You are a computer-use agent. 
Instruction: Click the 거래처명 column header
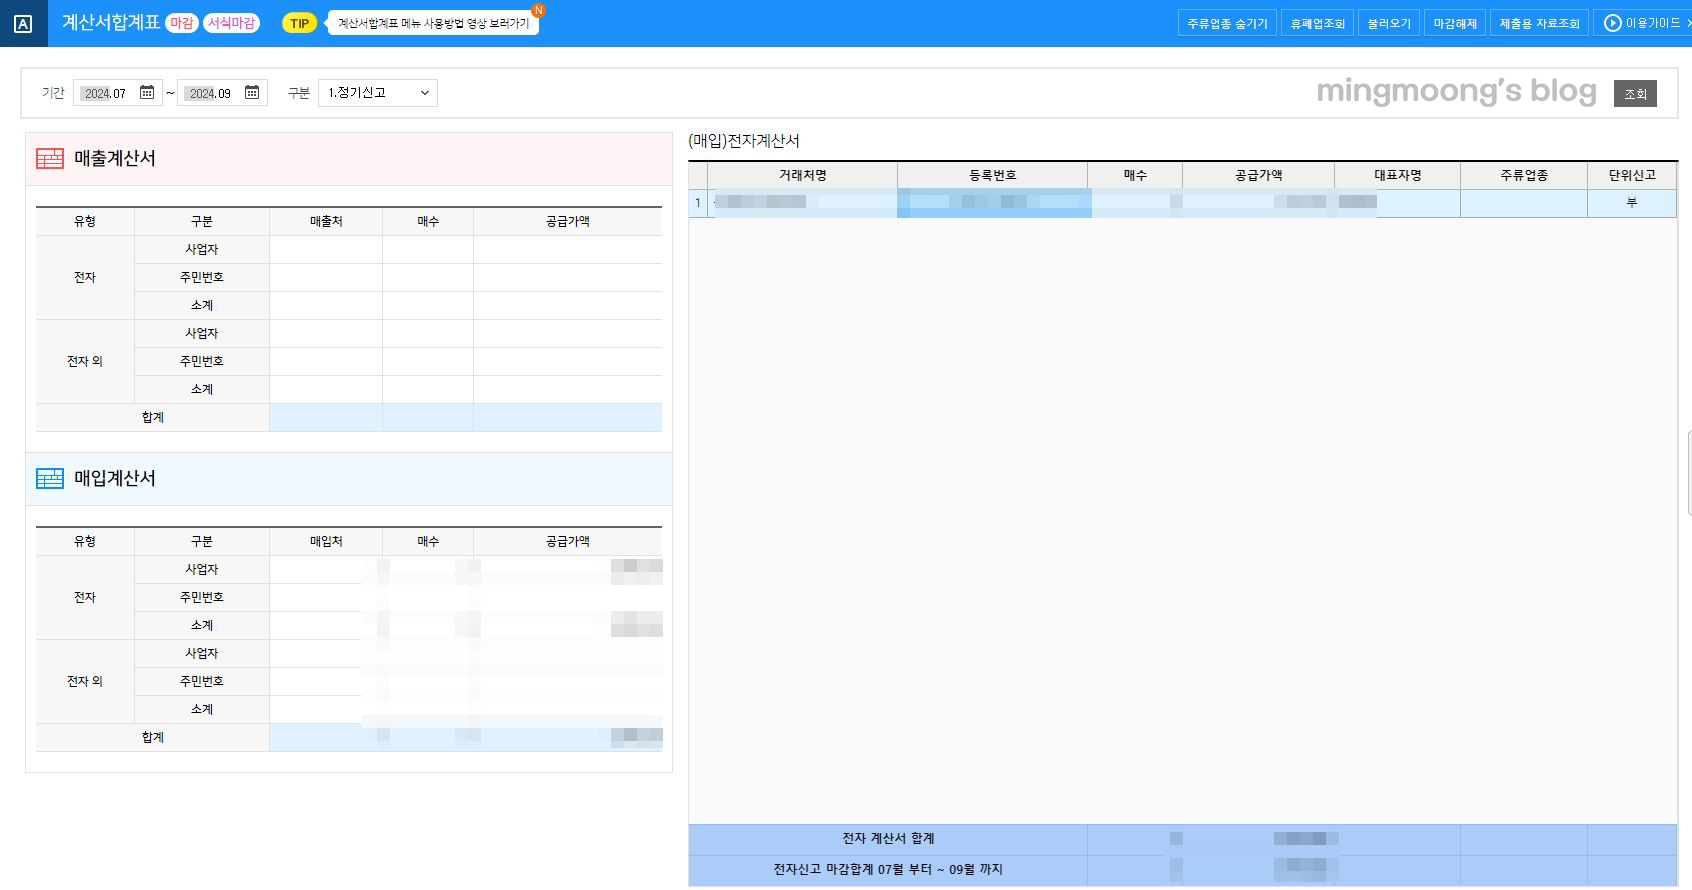802,175
